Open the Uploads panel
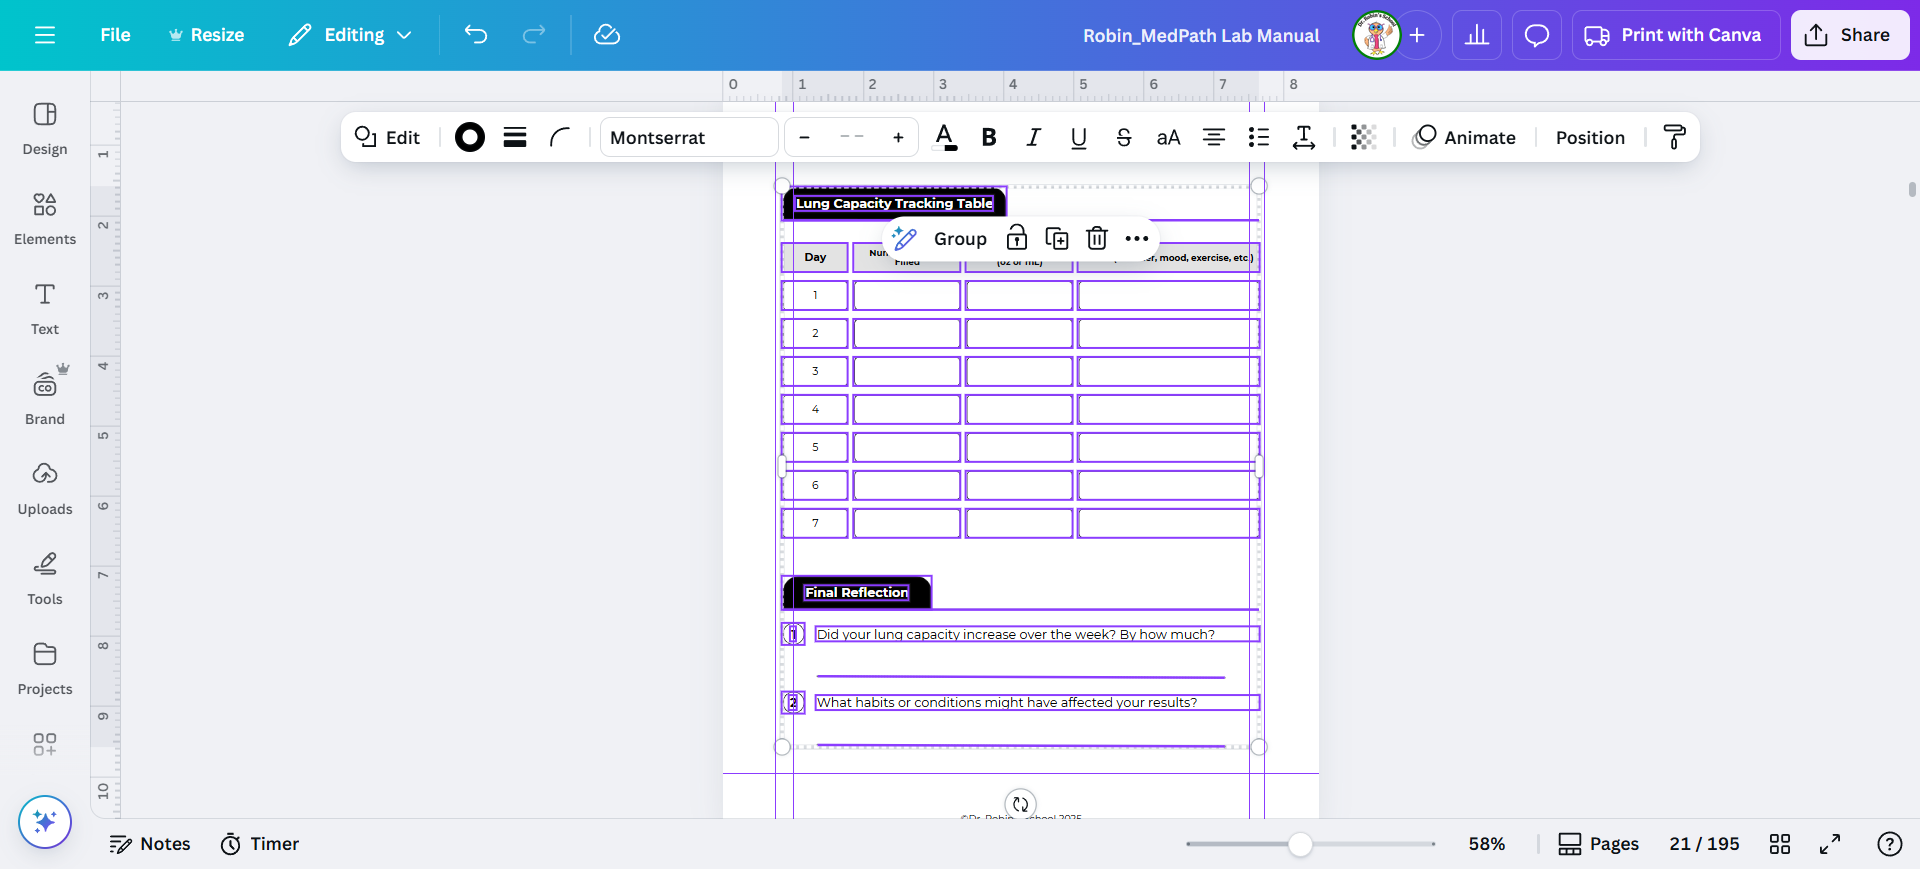 click(45, 488)
